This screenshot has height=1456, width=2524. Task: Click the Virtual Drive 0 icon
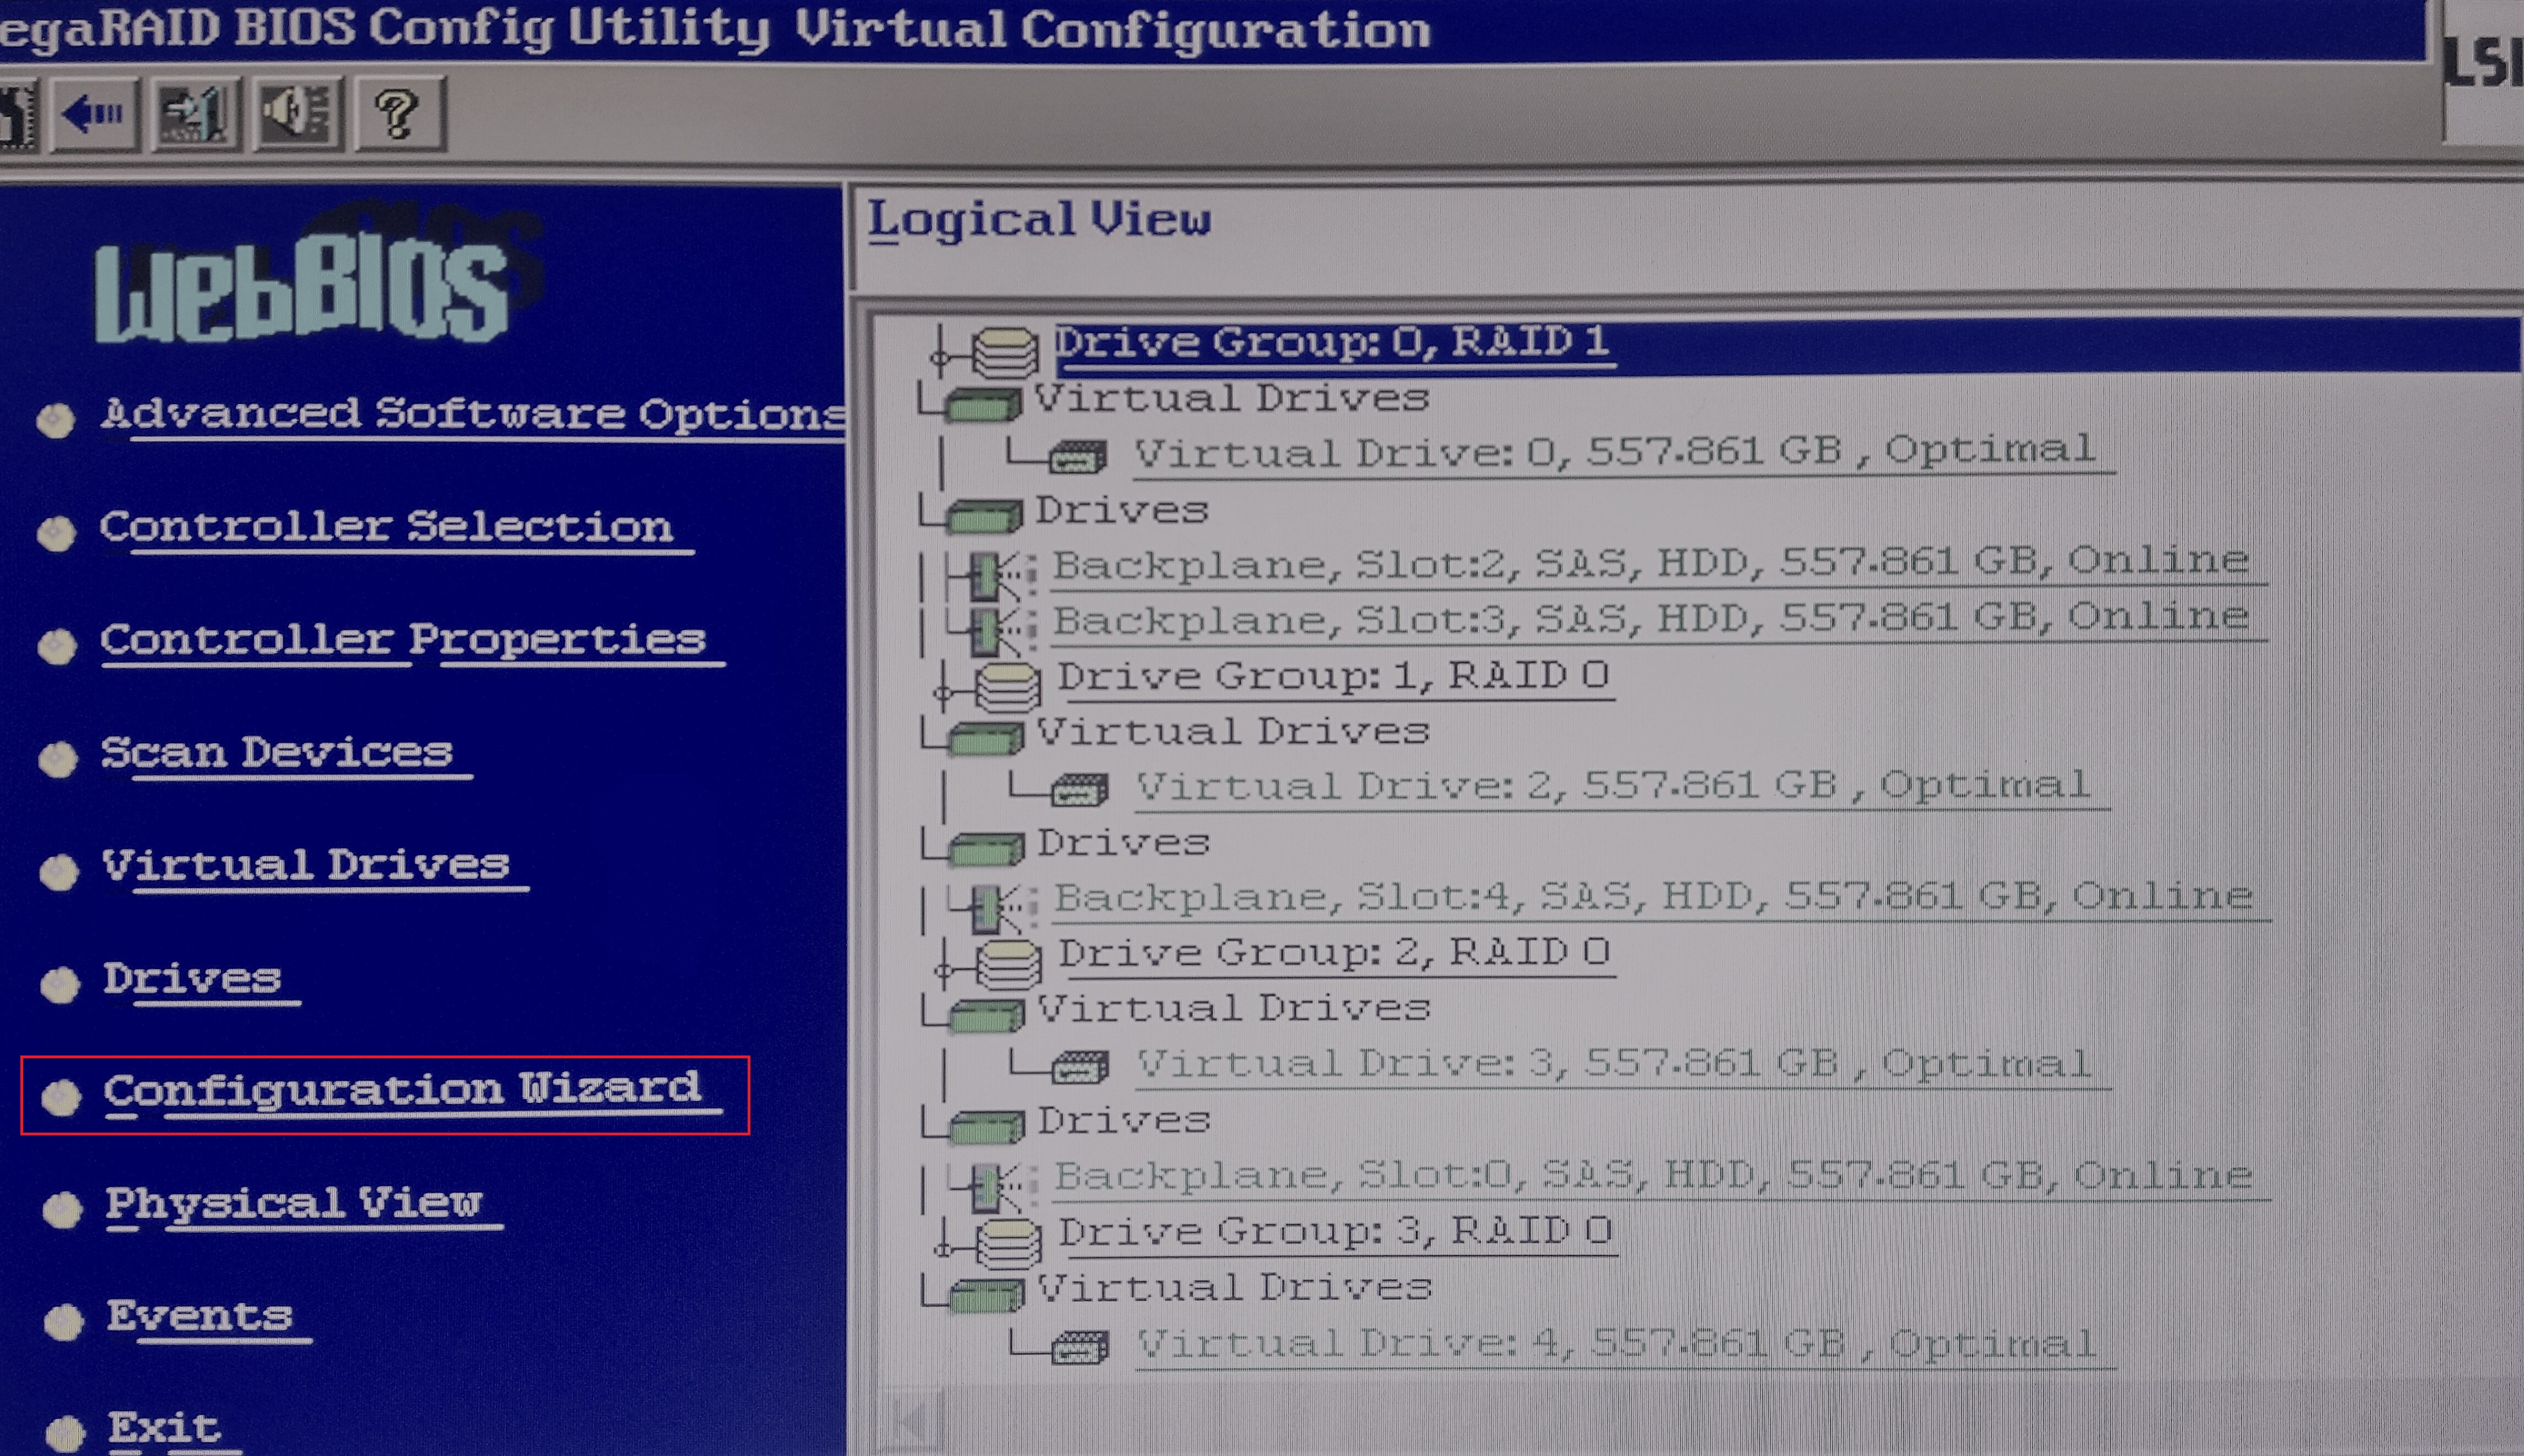click(1078, 456)
